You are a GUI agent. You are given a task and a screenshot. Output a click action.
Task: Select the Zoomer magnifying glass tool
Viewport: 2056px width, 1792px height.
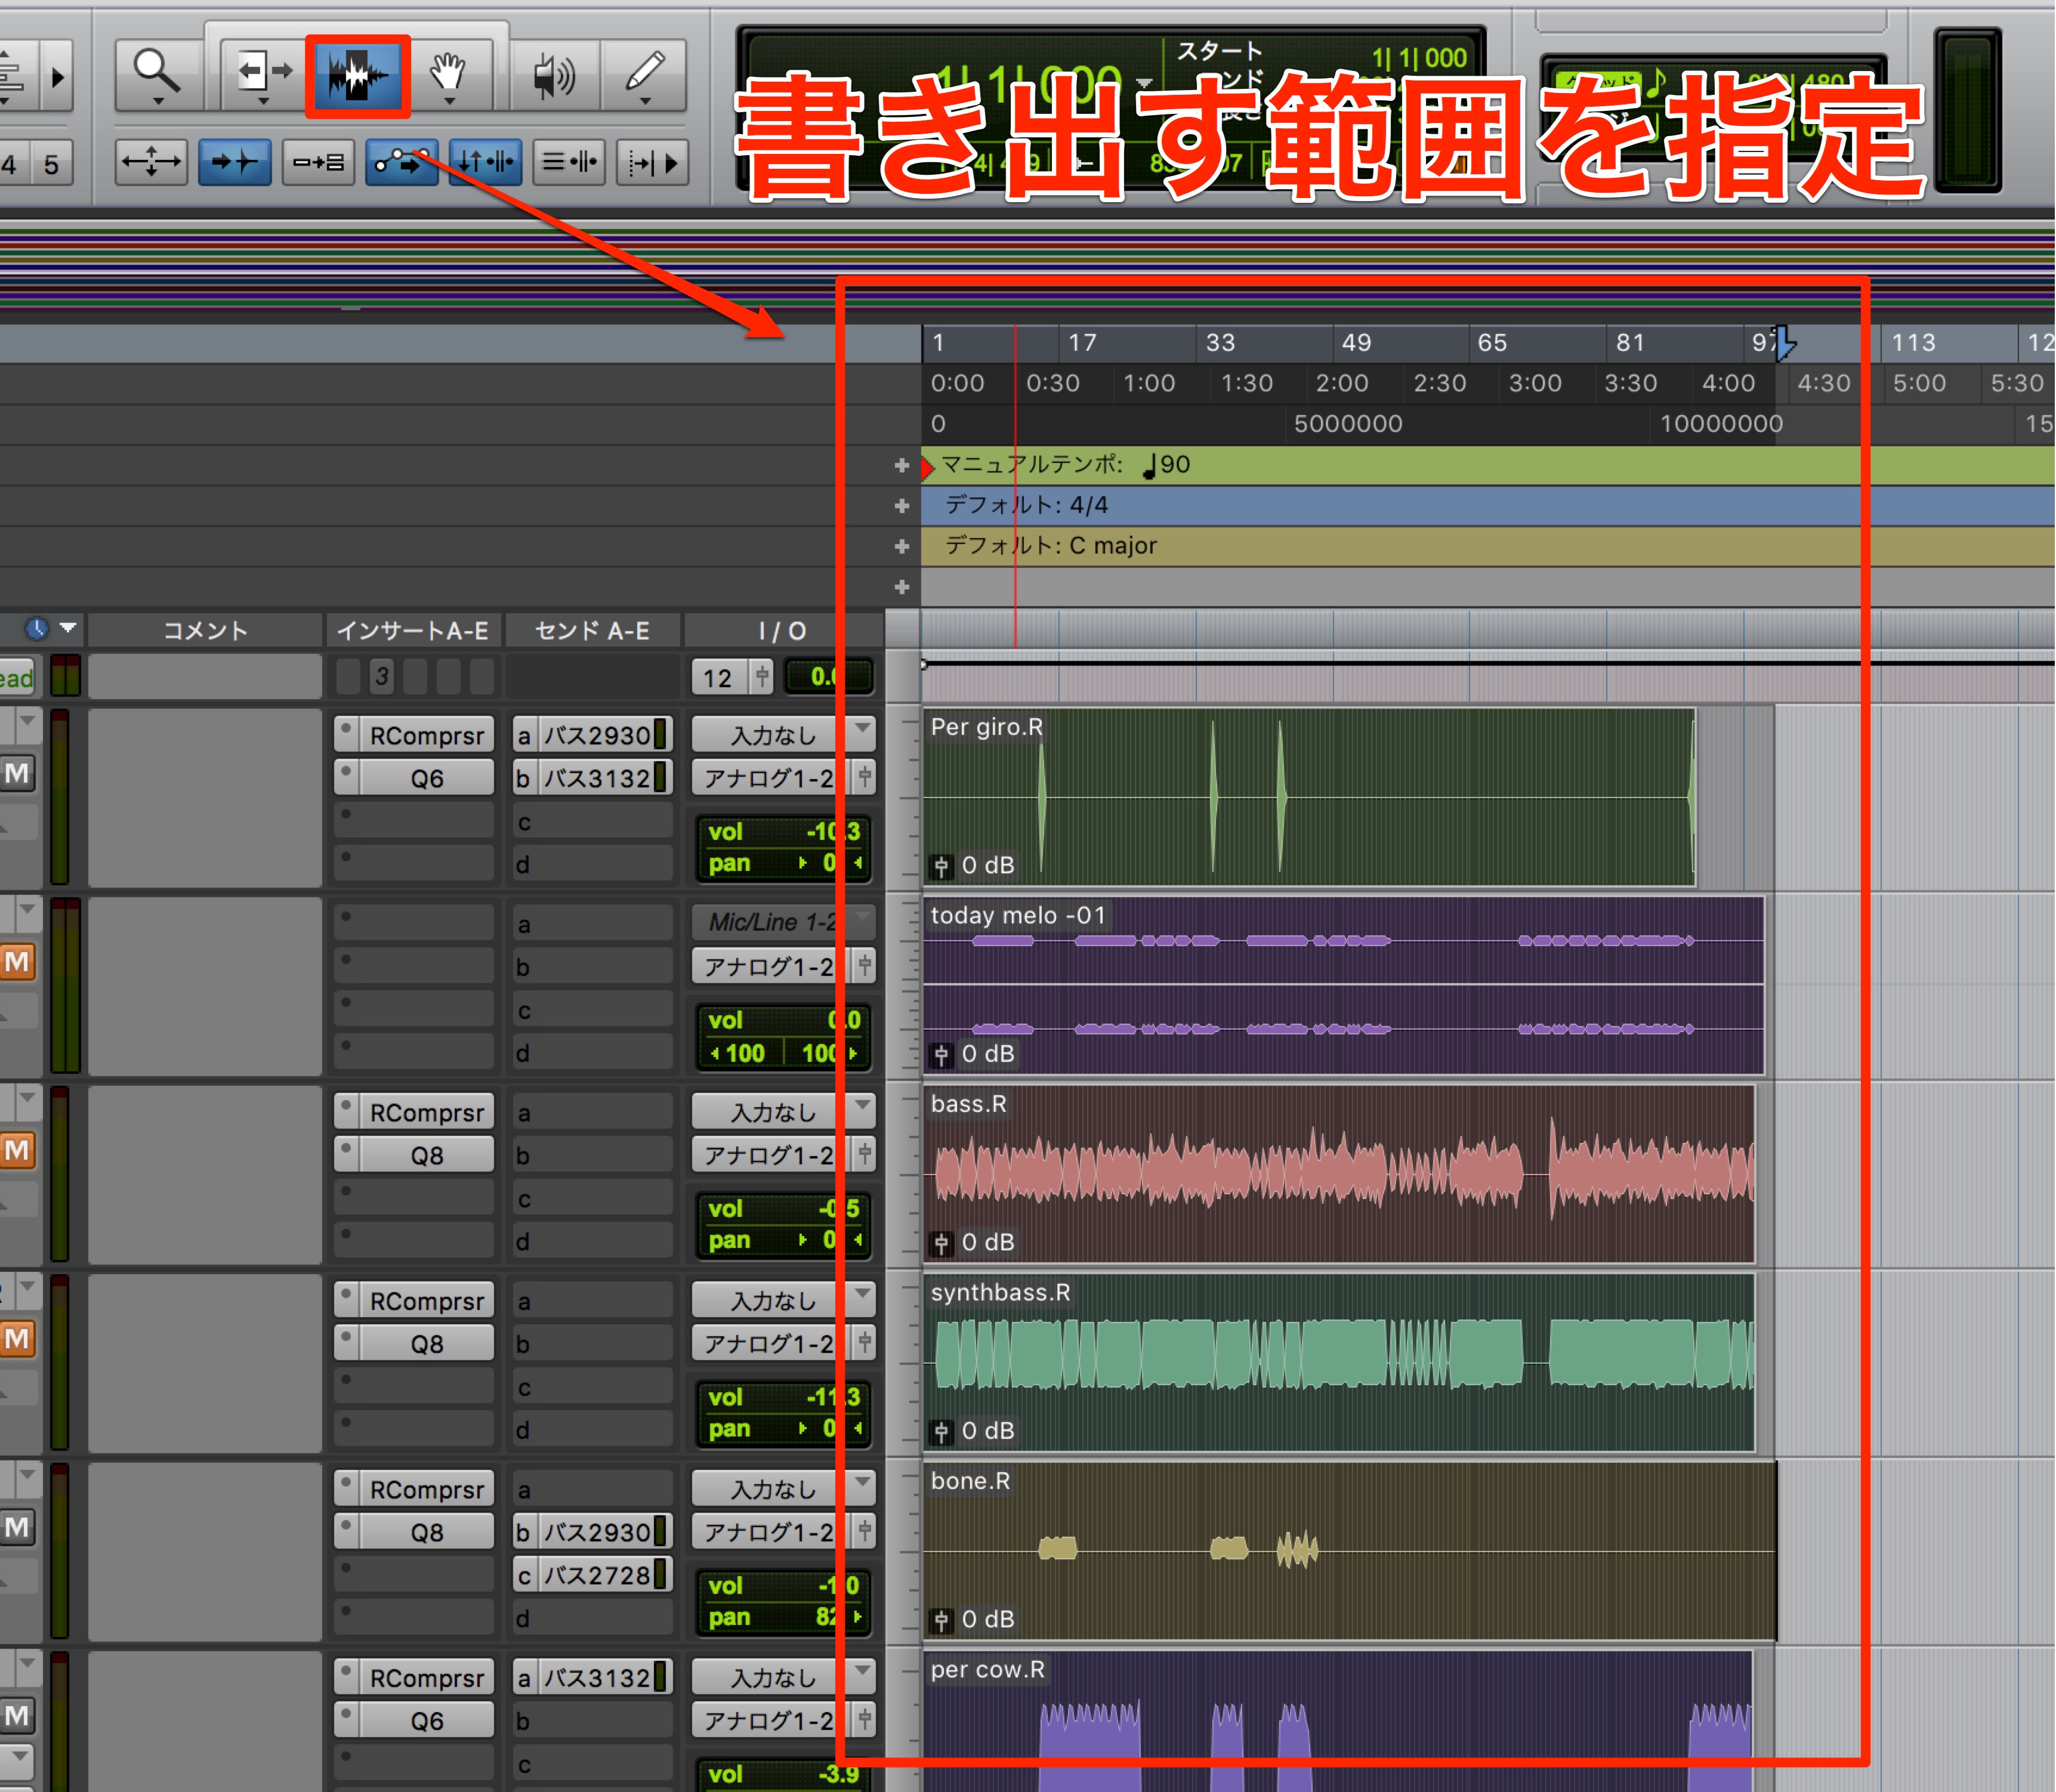tap(158, 74)
